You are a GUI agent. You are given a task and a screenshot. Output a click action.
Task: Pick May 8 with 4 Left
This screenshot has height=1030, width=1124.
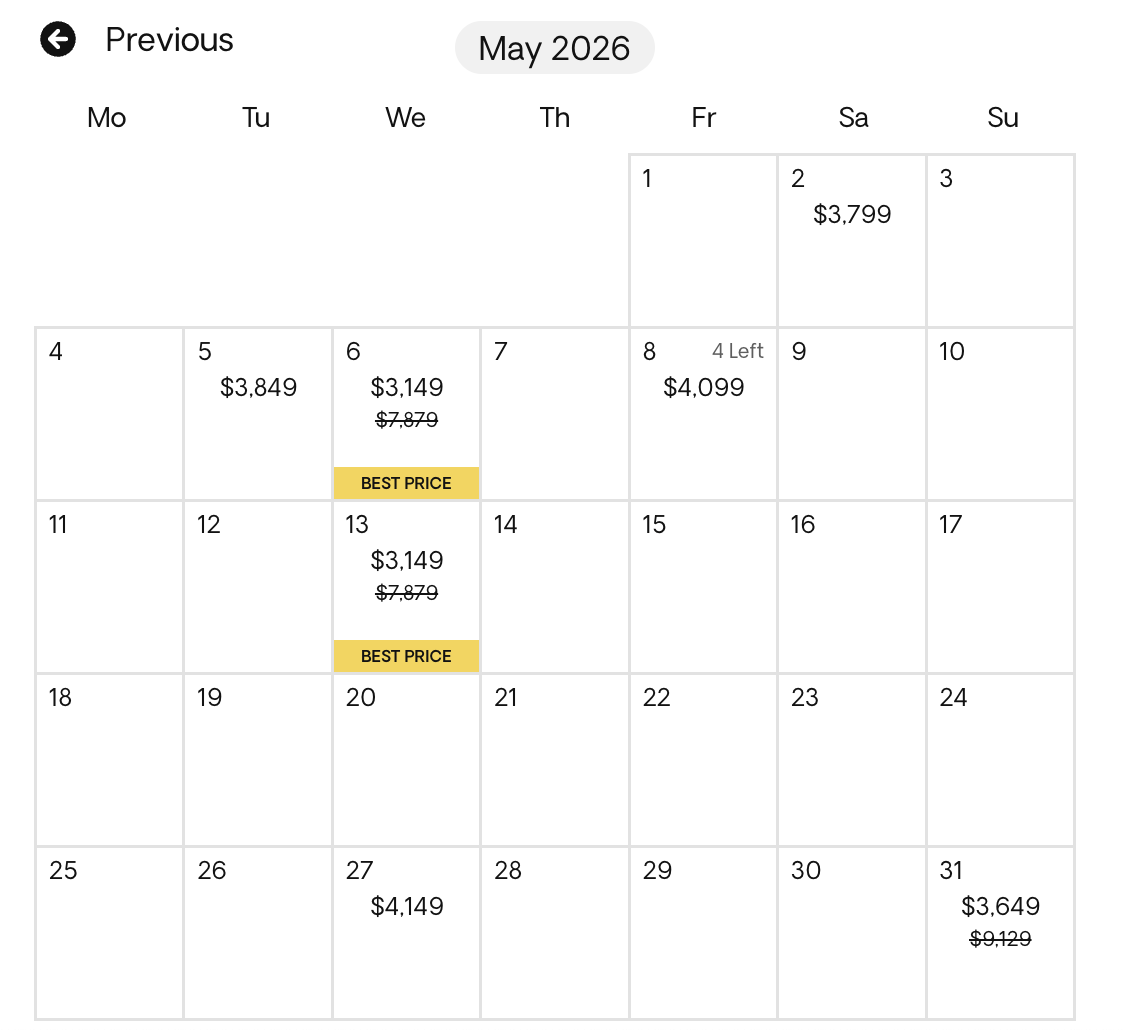703,414
